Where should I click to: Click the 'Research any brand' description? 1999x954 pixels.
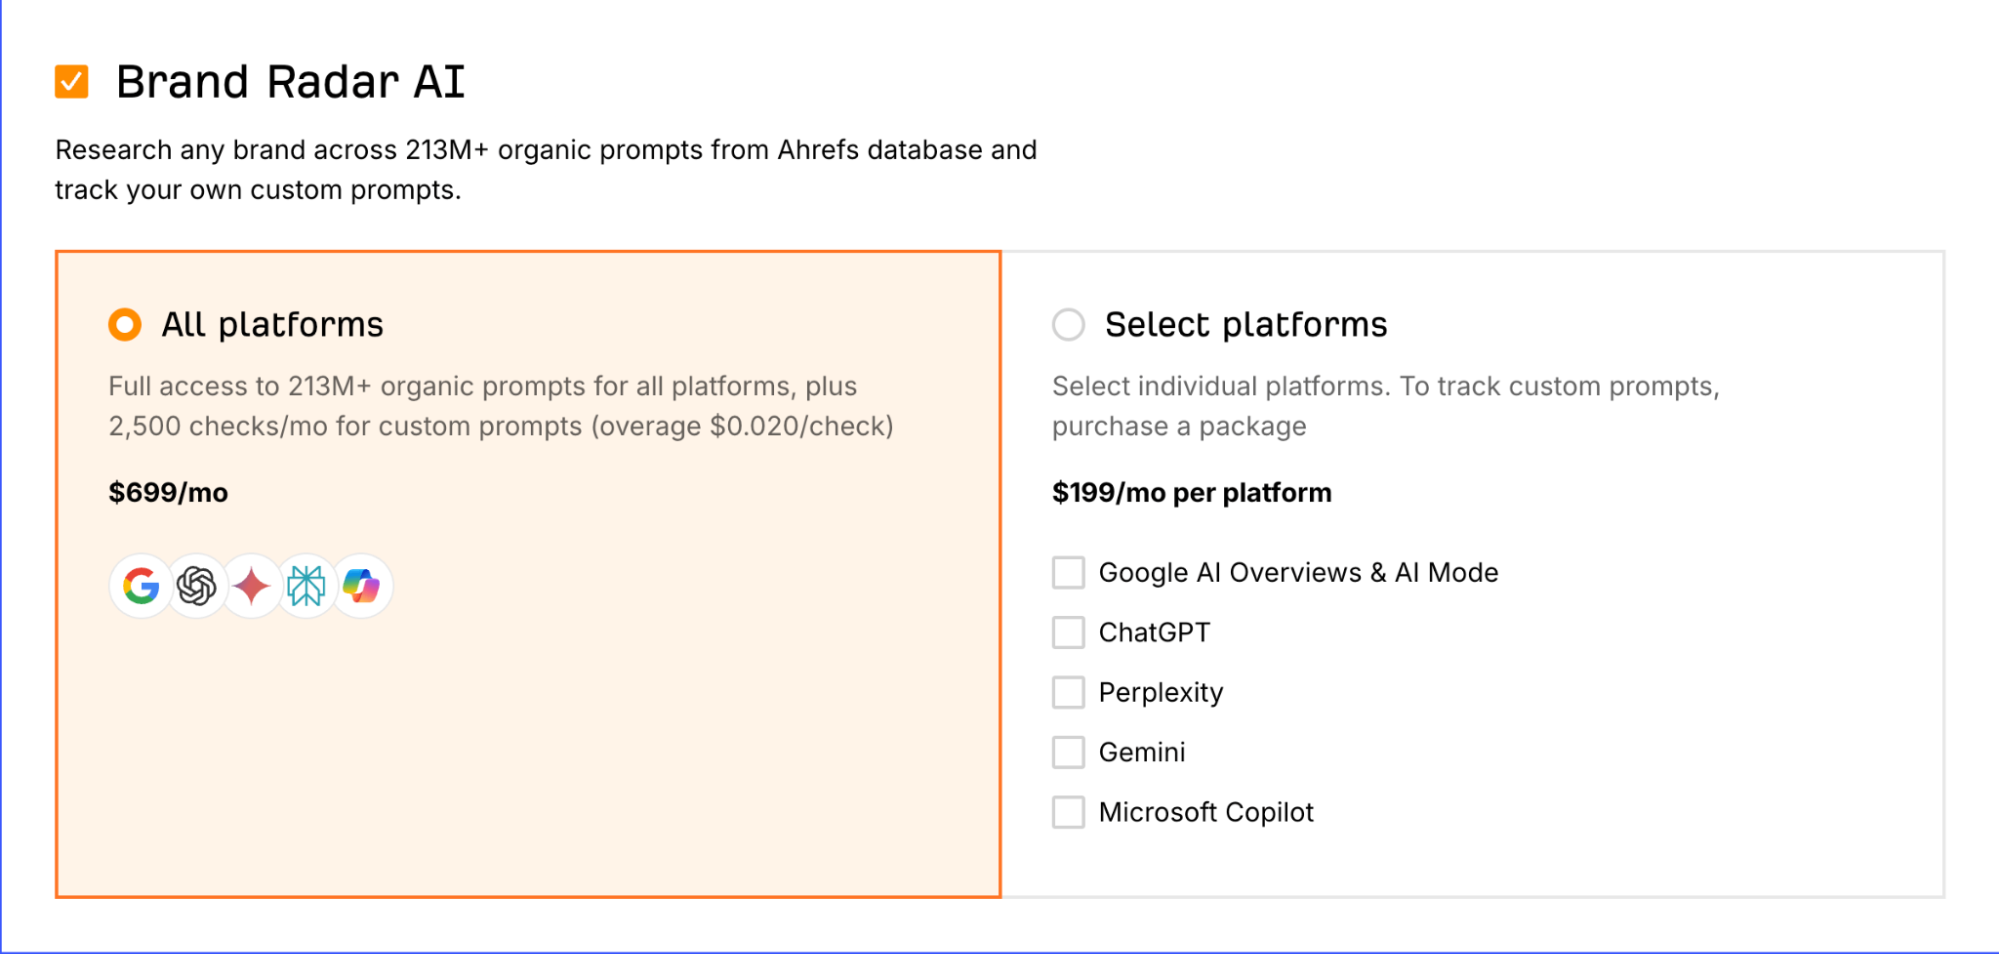[x=546, y=170]
